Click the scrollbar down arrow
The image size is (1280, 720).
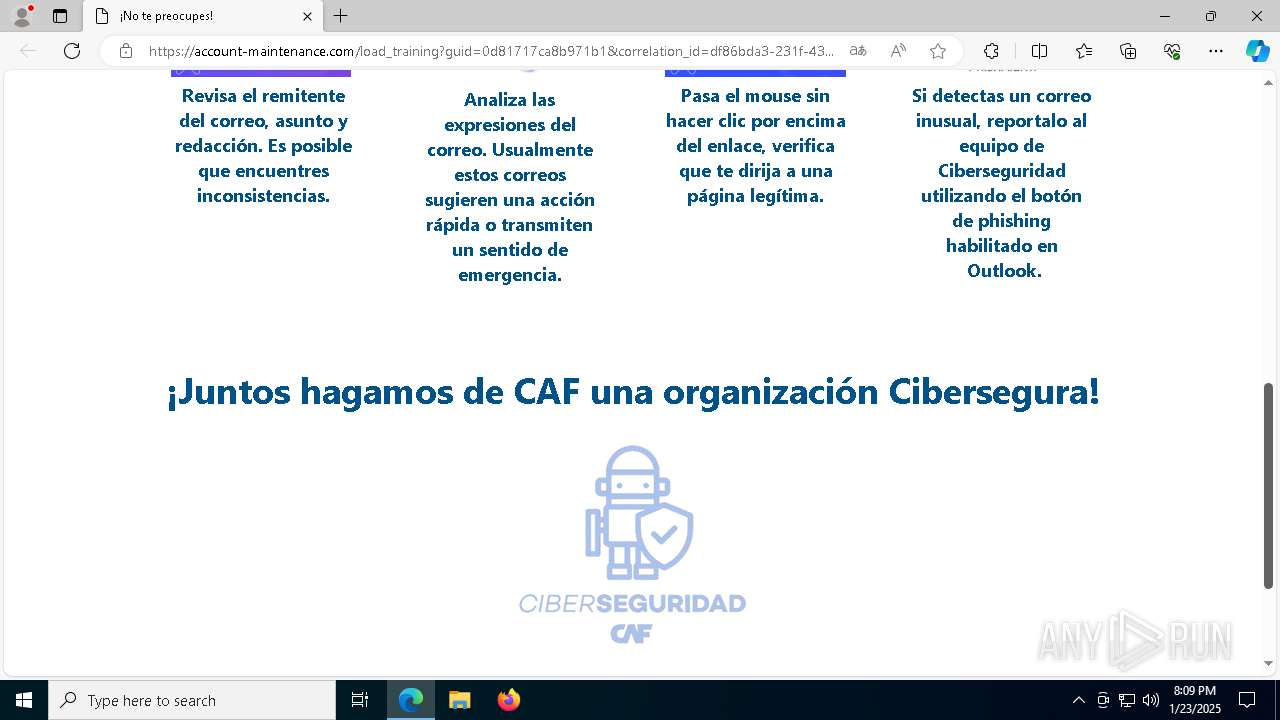pos(1269,663)
